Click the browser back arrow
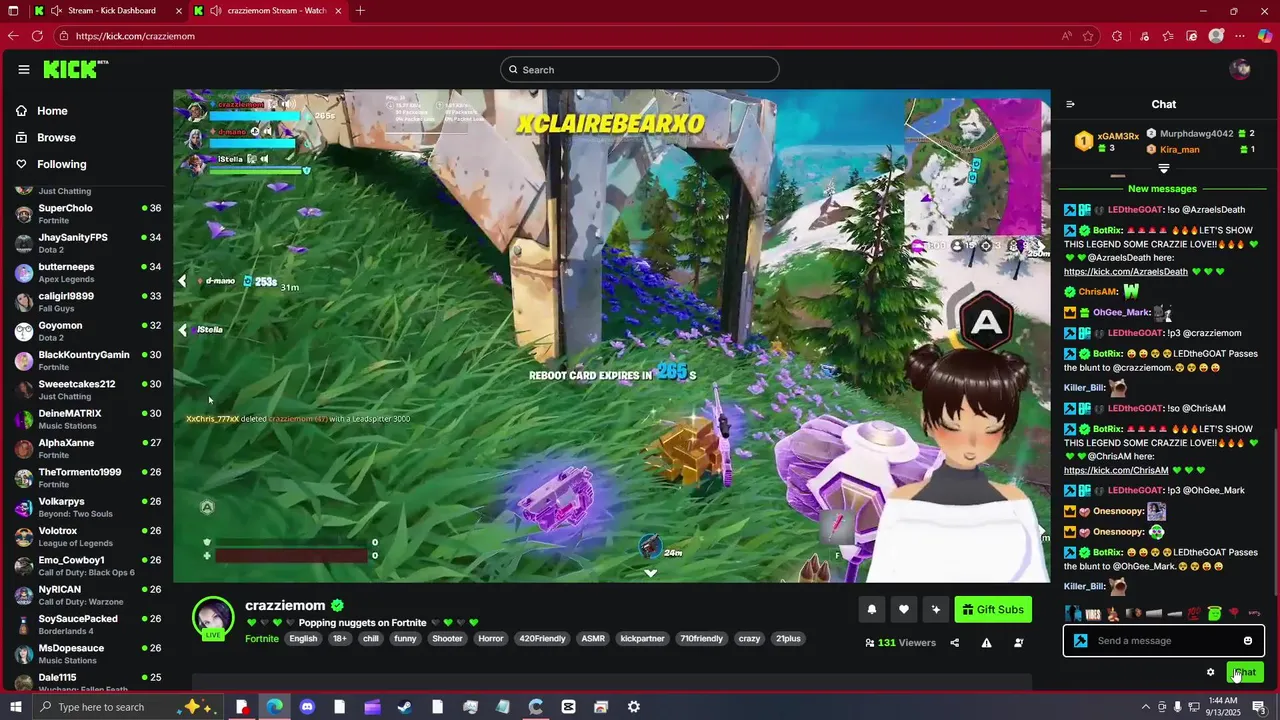 [13, 36]
